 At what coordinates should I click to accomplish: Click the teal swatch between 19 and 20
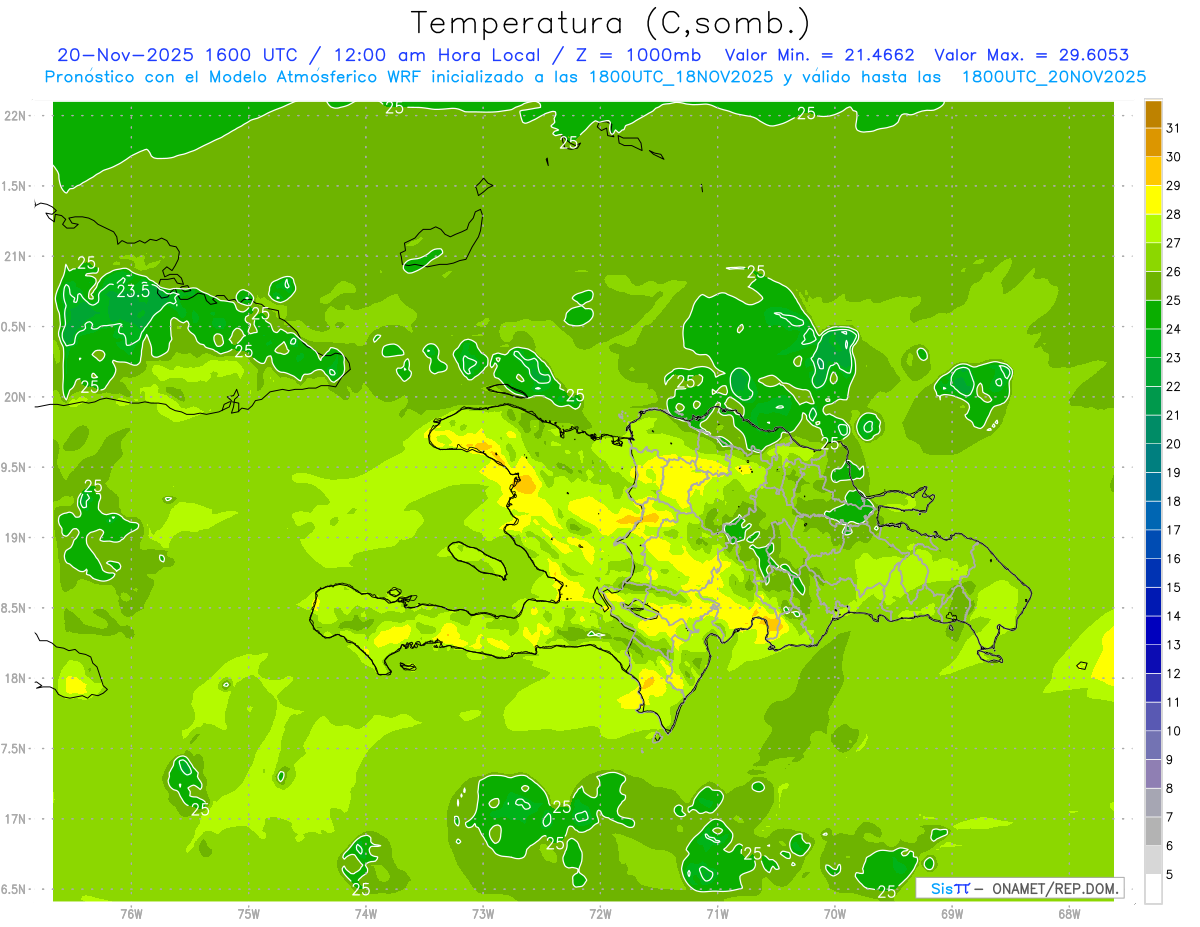[1153, 458]
